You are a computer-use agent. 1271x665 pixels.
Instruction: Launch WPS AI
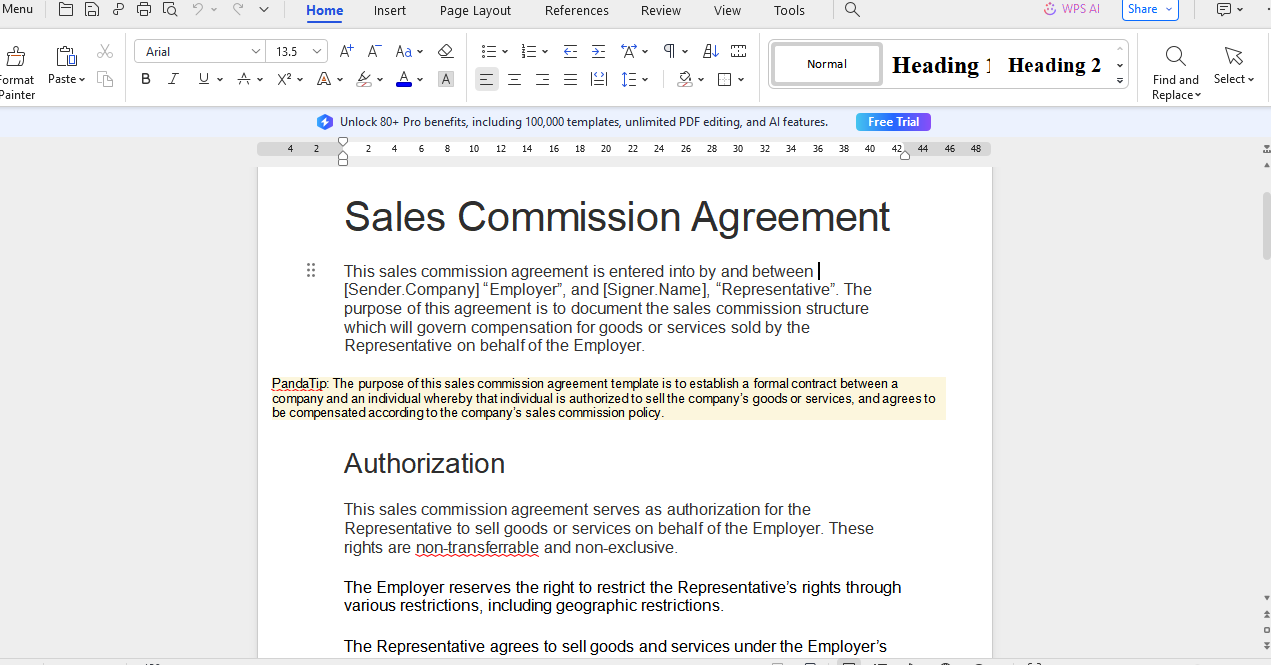(x=1071, y=9)
